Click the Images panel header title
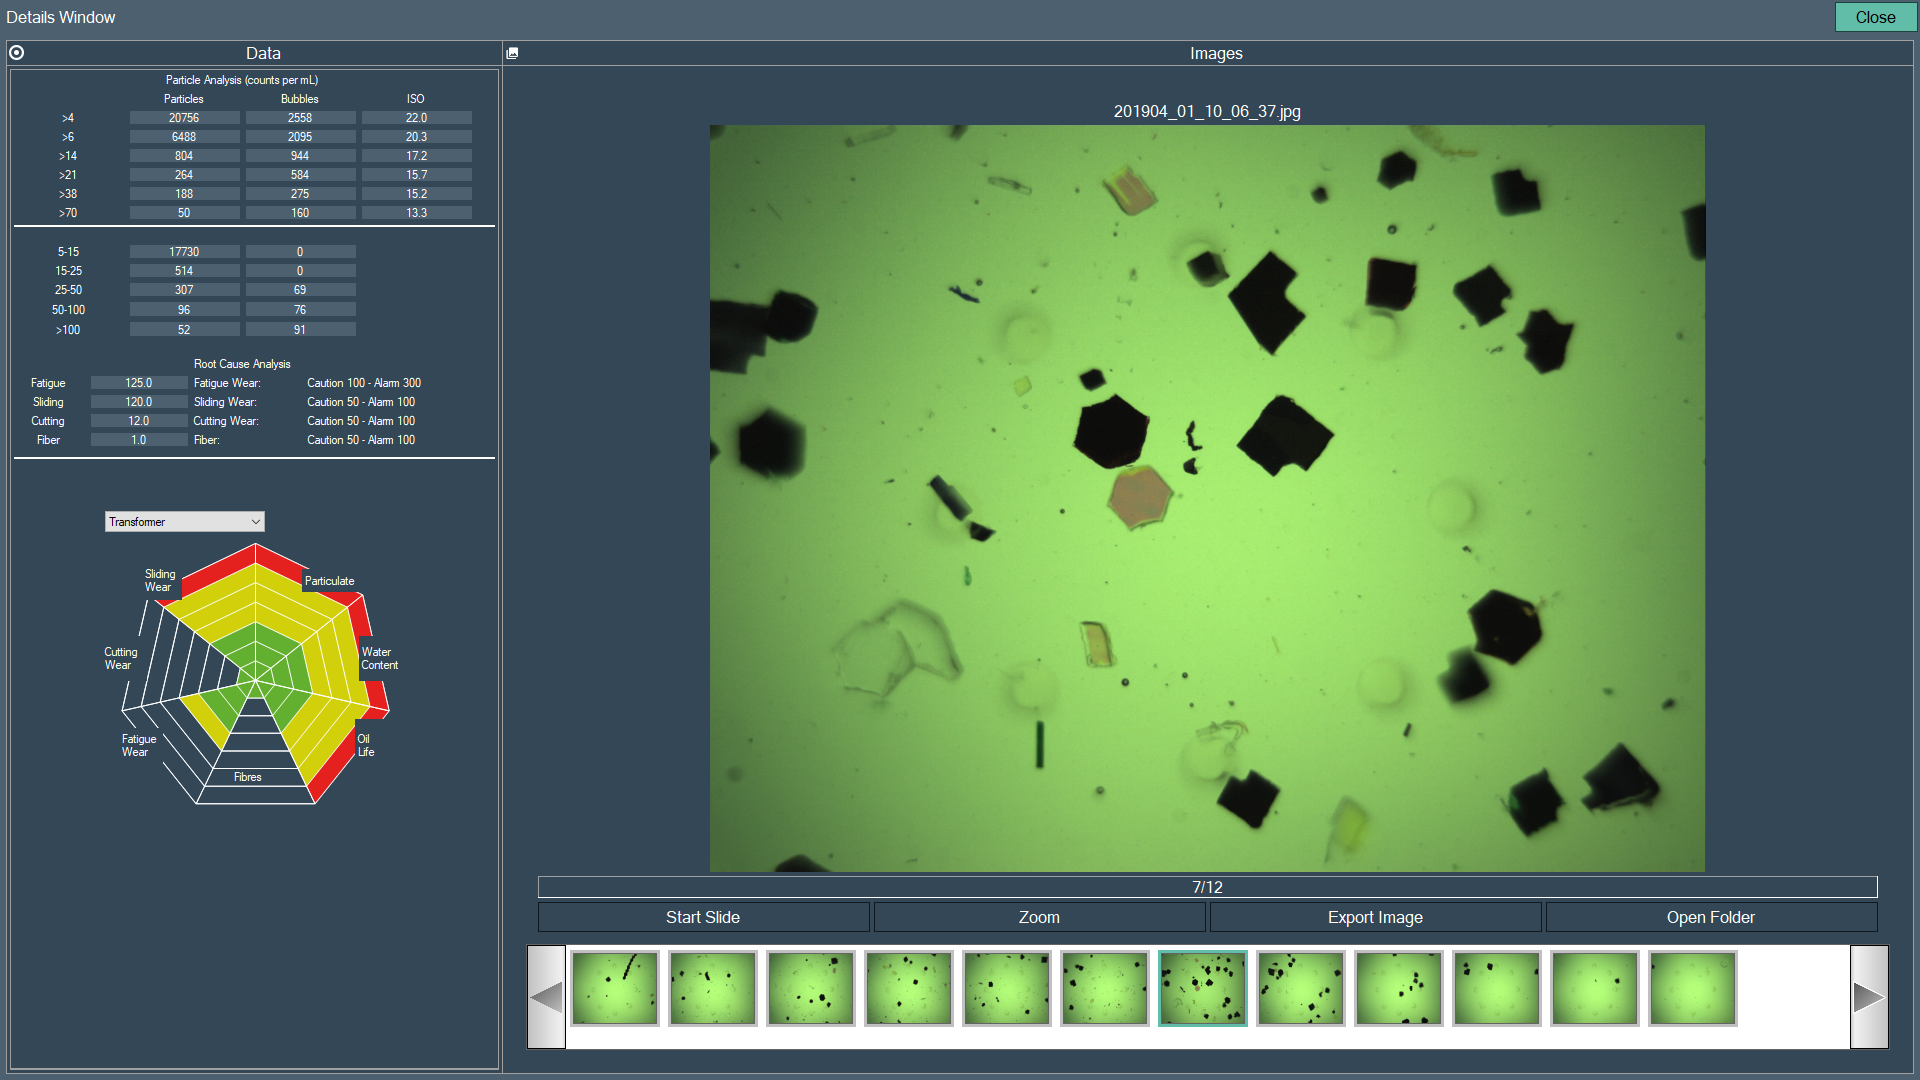The image size is (1920, 1080). click(x=1216, y=53)
